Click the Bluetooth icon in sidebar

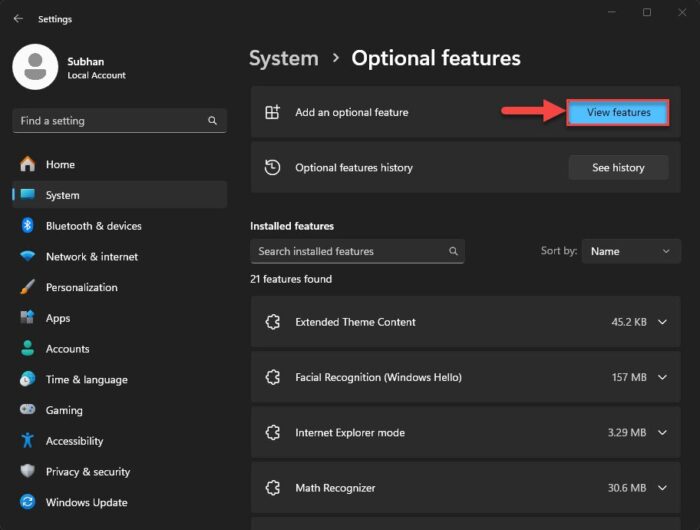[28, 225]
